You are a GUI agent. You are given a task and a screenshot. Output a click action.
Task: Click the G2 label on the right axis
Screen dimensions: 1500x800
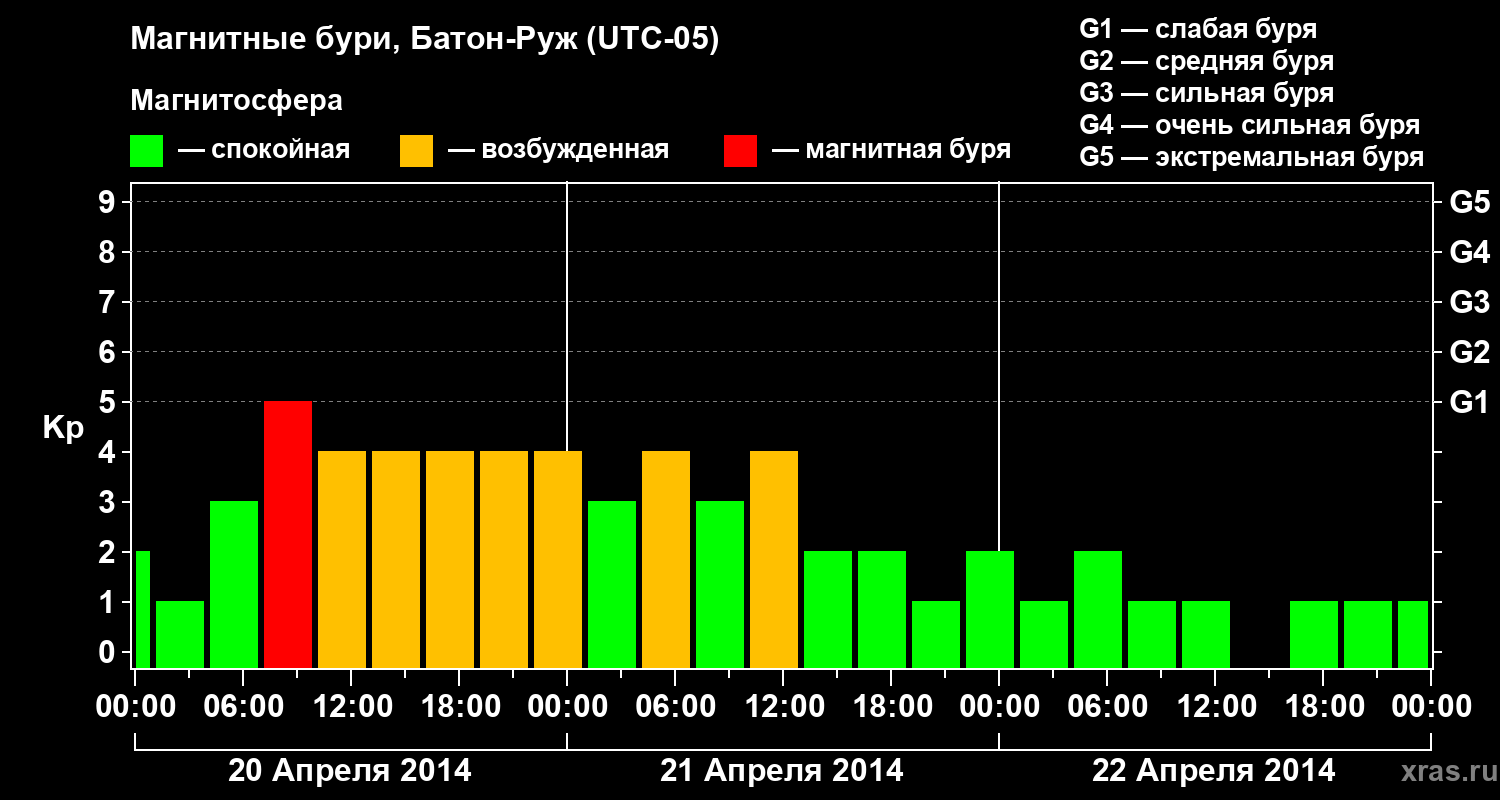[x=1469, y=352]
